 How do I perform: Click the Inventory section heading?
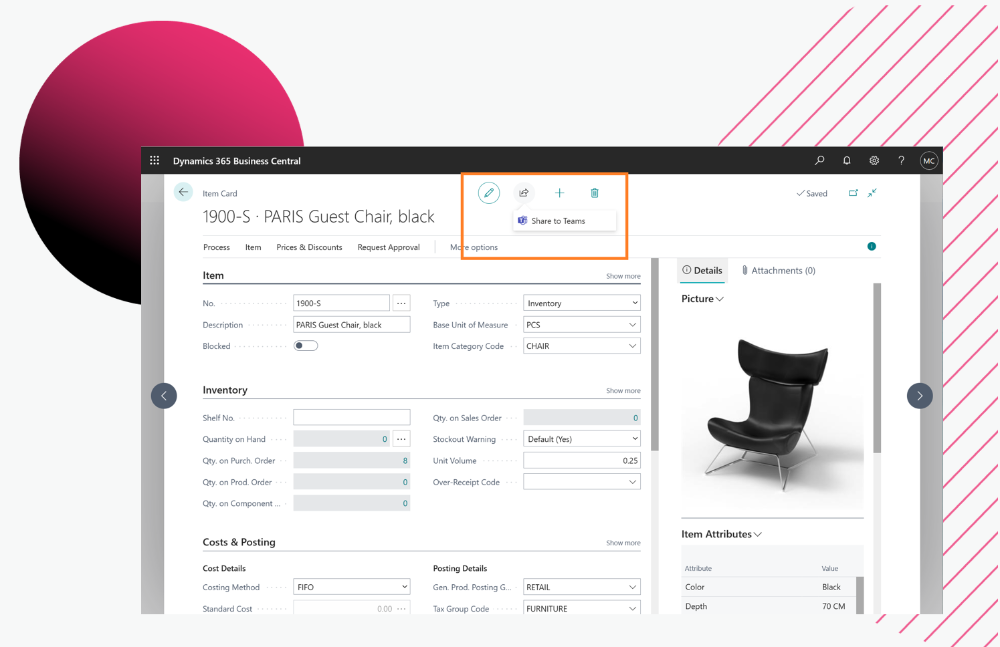[x=224, y=390]
